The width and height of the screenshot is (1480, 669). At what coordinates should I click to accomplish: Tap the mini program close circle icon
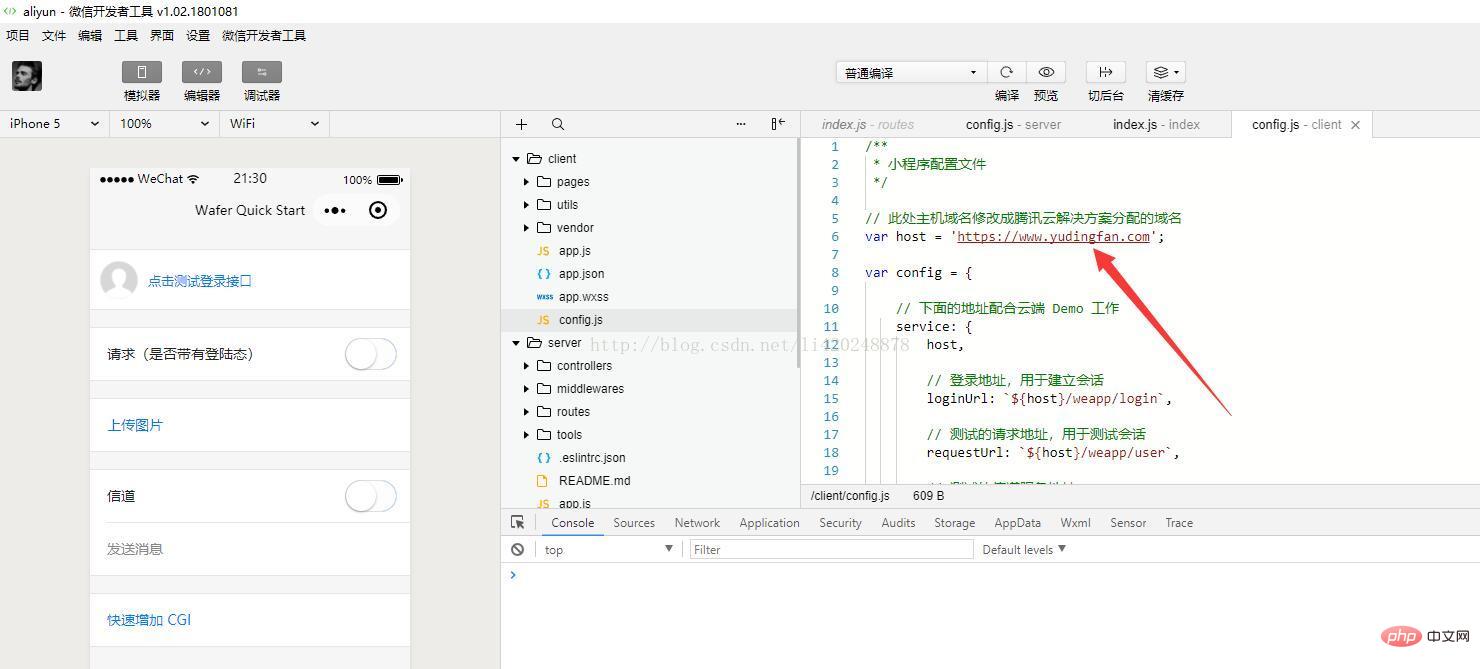[378, 210]
